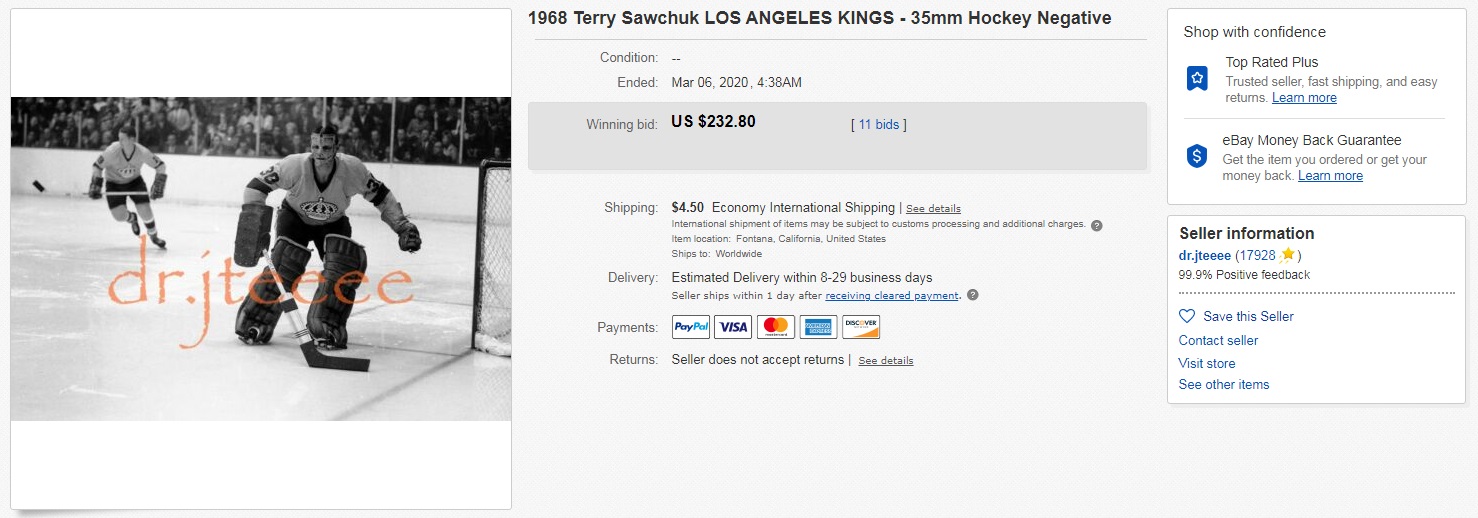The image size is (1478, 518).
Task: Click the Top Rated Plus badge icon
Action: coord(1197,79)
